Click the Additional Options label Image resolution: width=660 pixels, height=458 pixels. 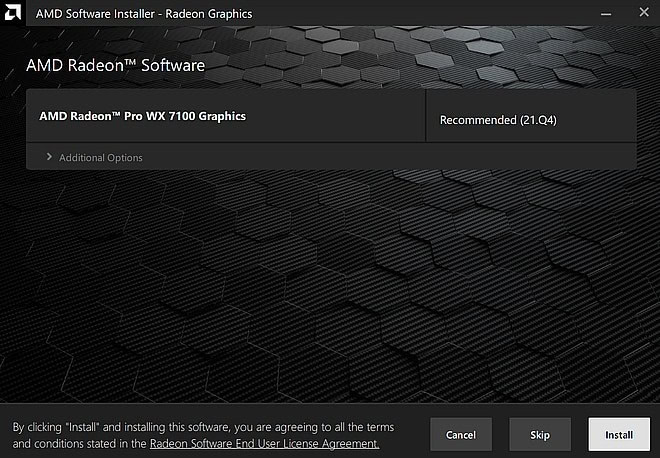pos(100,158)
